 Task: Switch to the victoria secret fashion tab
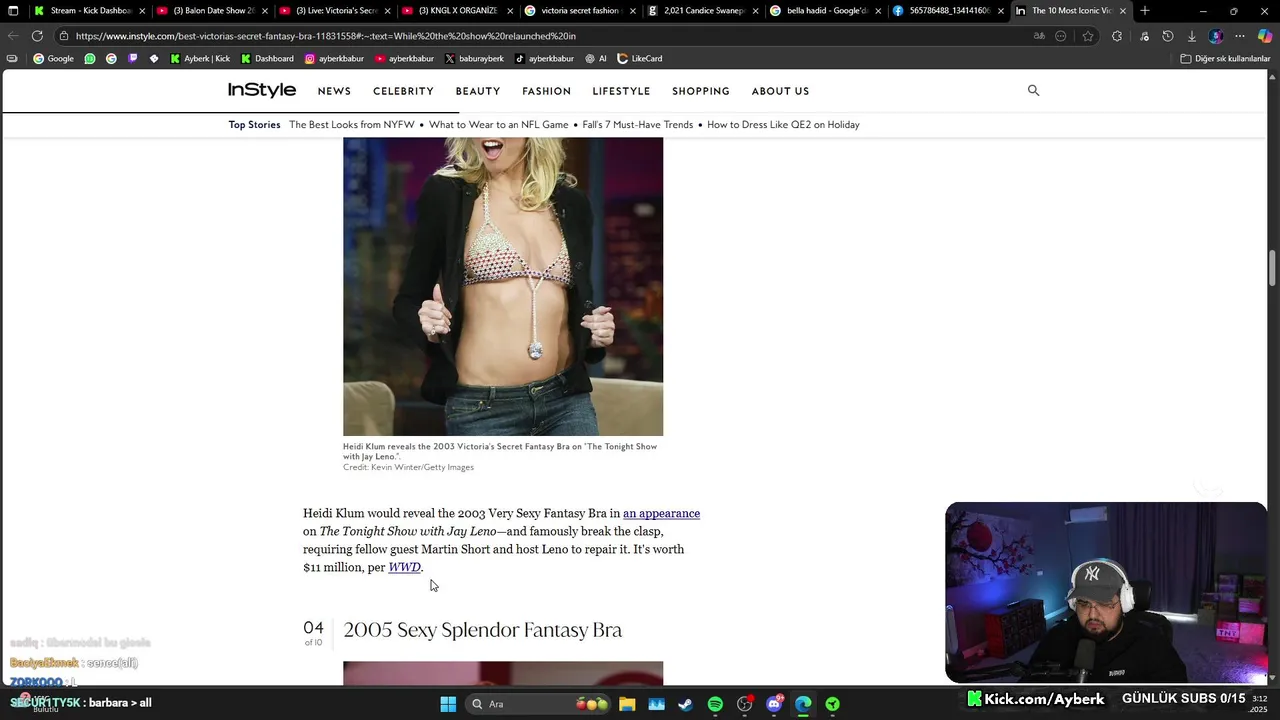tap(578, 11)
